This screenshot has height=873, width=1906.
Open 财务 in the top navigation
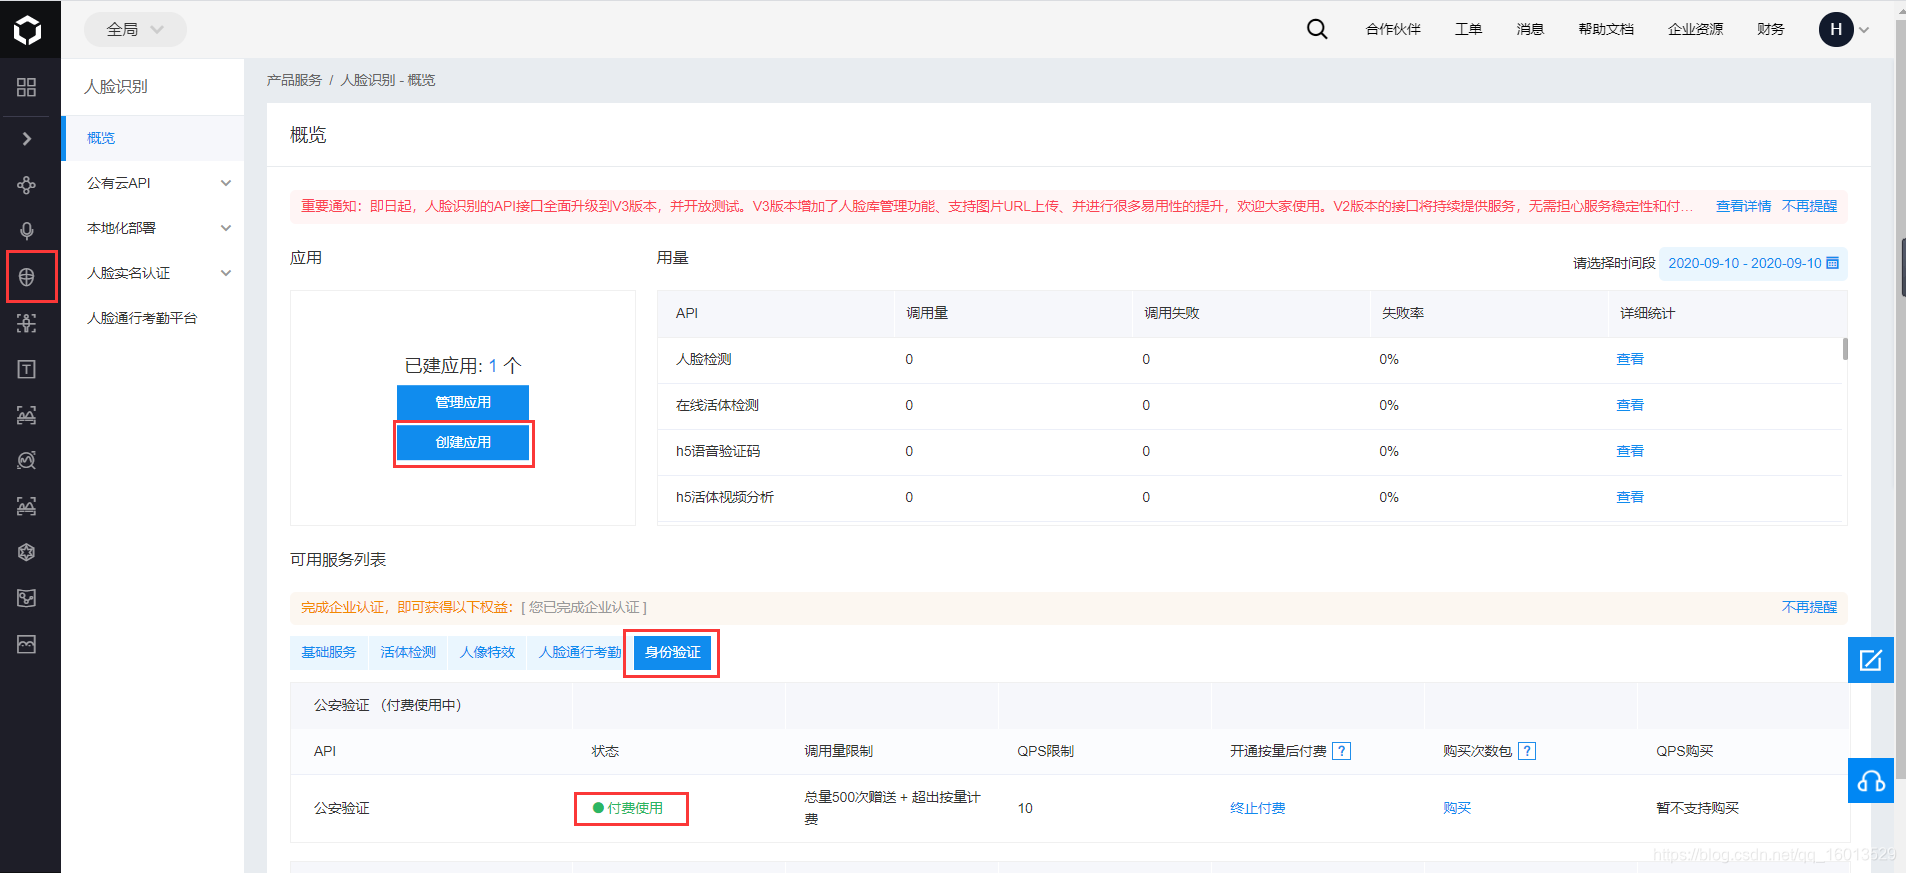tap(1770, 29)
